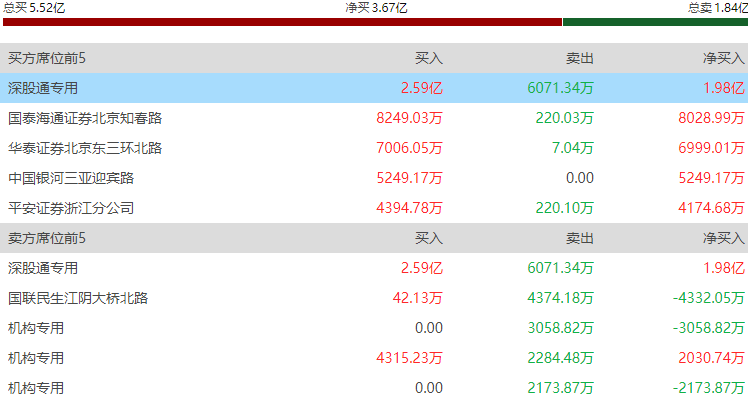
Task: Click 净买入 column header in 买方席位前5 section
Action: tap(723, 58)
